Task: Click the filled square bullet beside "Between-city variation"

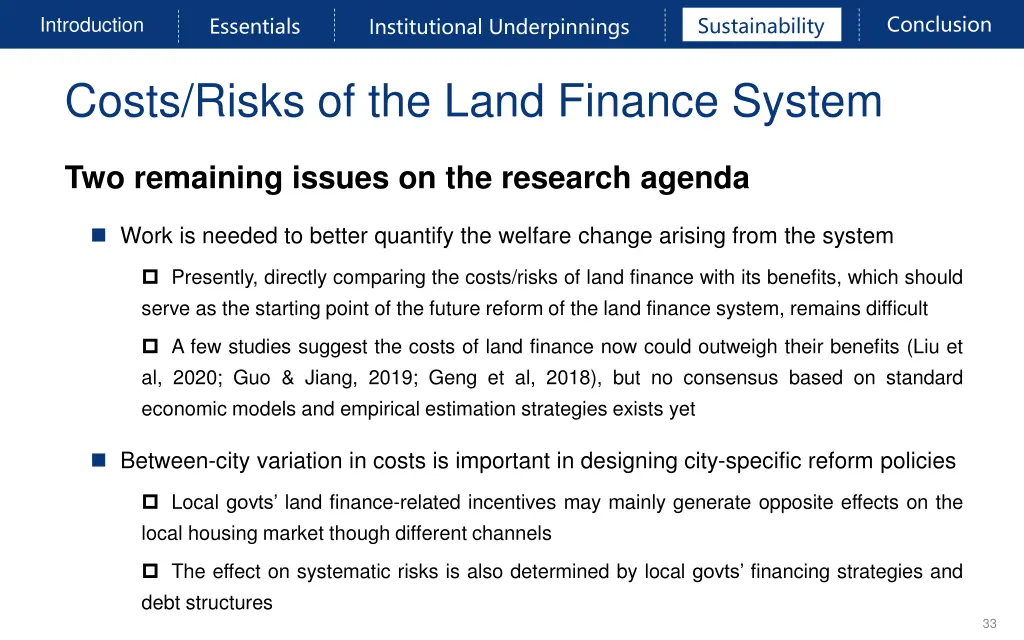Action: 99,461
